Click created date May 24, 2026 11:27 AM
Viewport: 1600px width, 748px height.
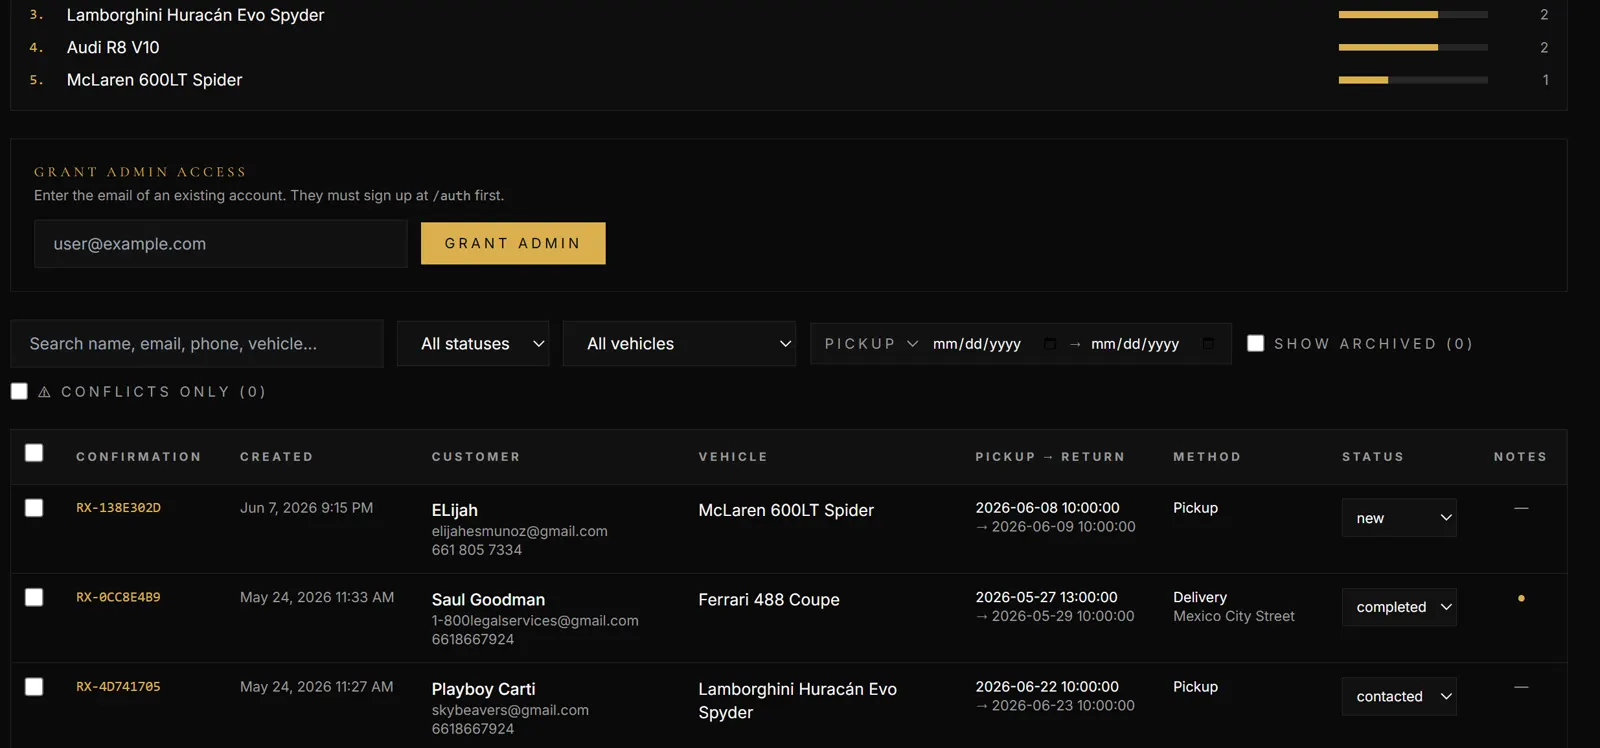(x=317, y=687)
